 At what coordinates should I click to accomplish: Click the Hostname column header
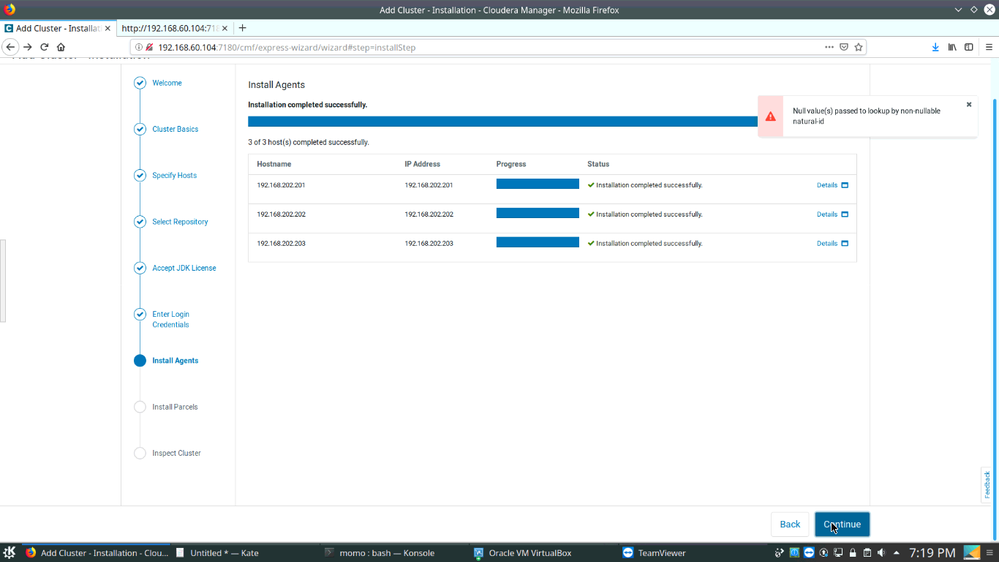(274, 164)
